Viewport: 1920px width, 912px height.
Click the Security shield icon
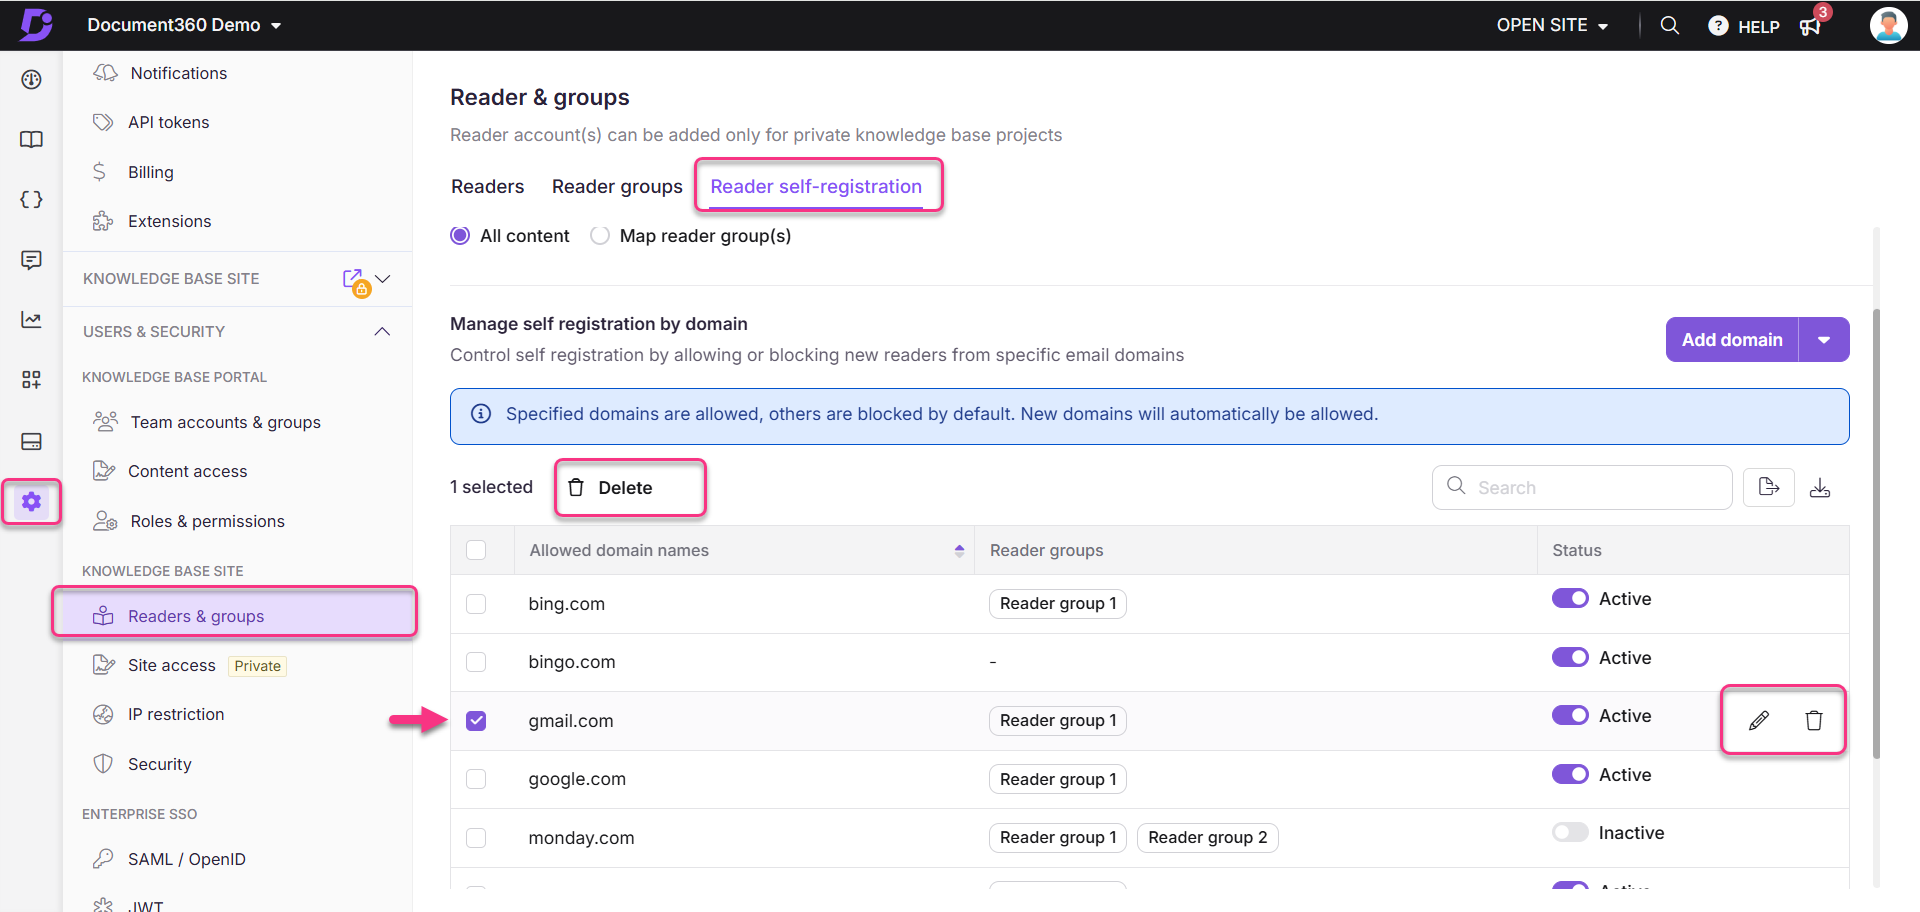102,763
